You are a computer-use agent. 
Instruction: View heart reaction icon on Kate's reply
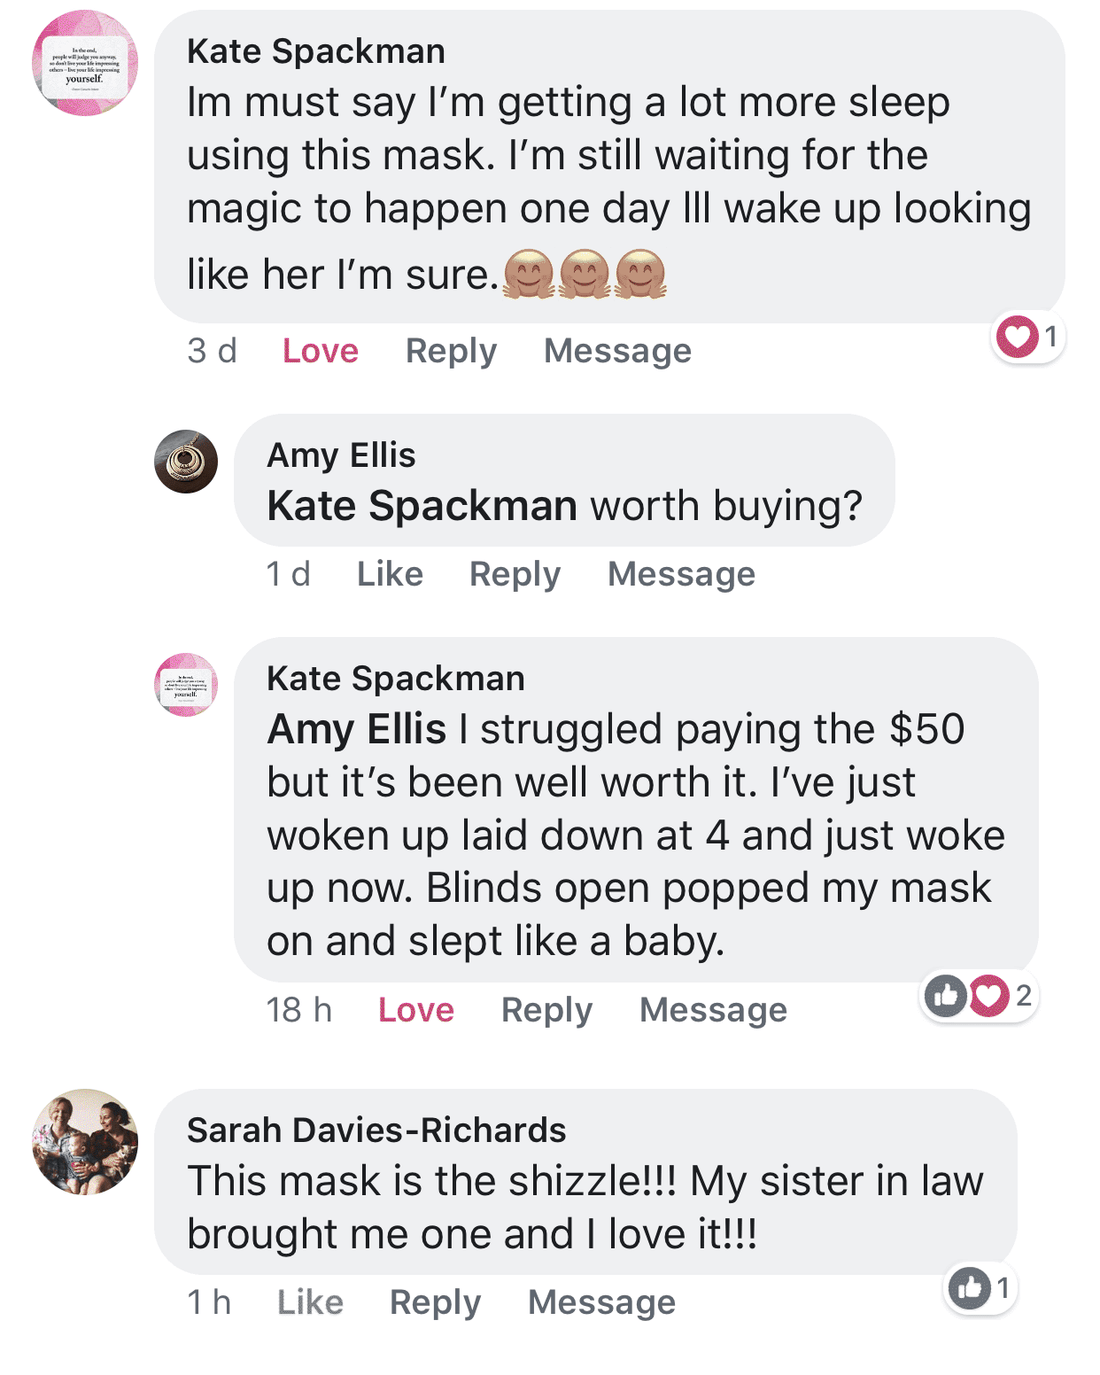(989, 995)
